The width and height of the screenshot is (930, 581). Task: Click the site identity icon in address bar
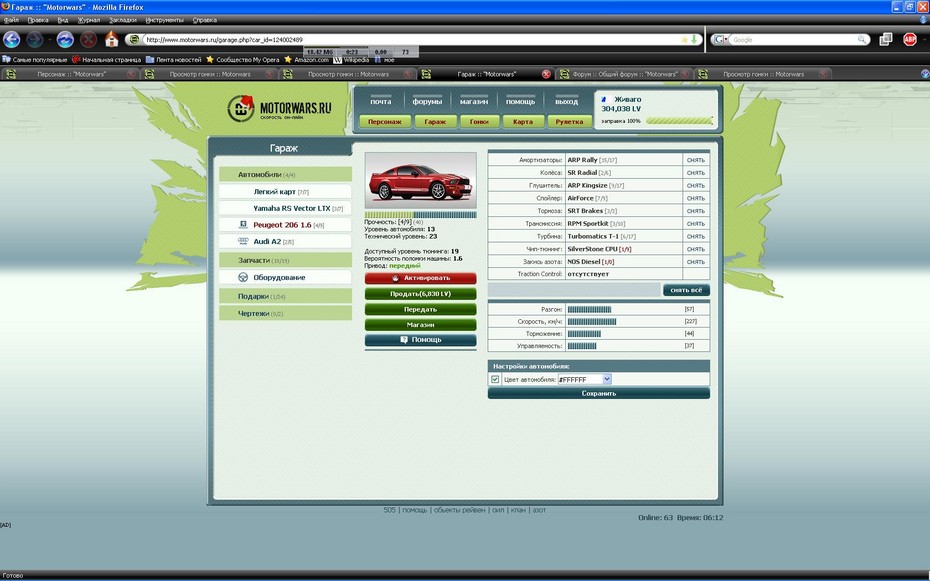coord(135,40)
